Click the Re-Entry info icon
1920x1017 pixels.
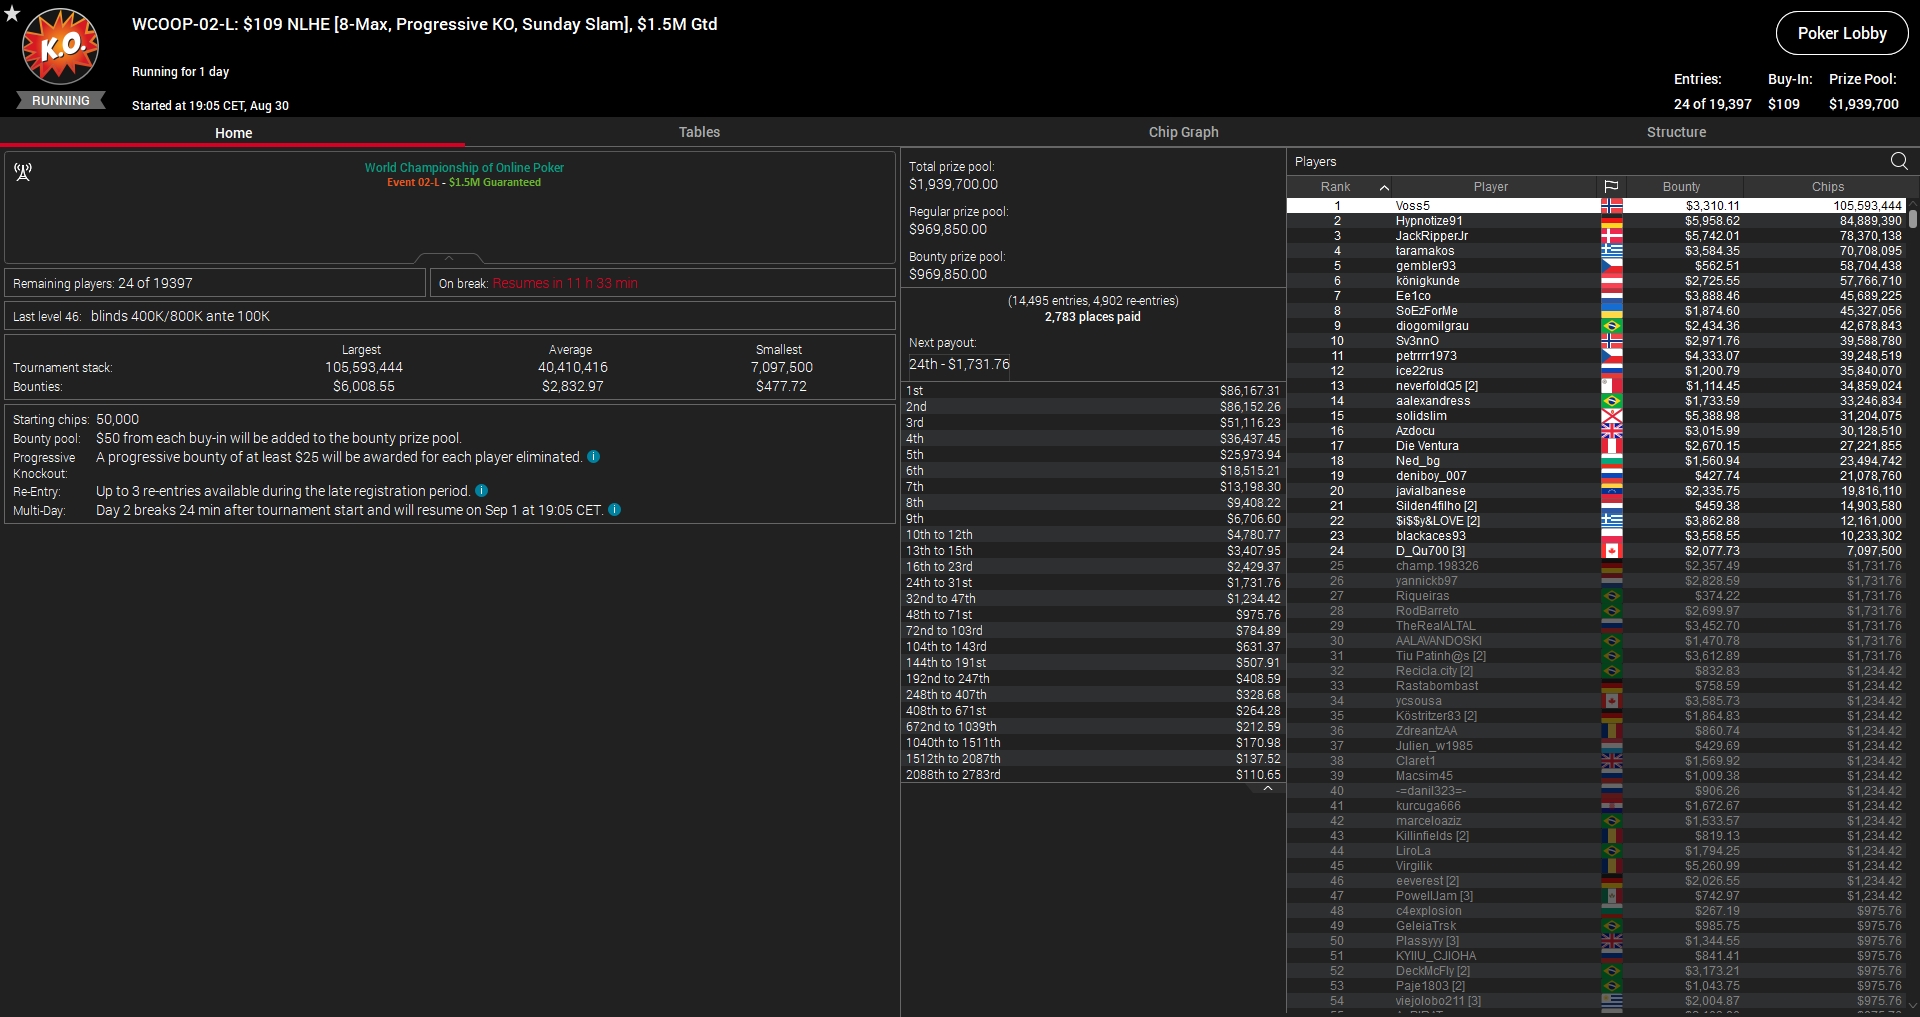click(481, 491)
